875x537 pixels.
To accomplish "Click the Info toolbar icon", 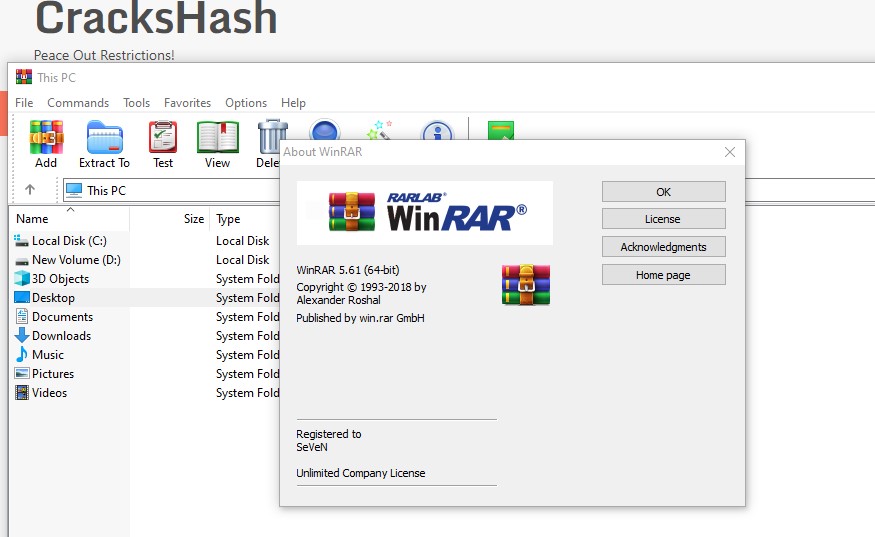I will pyautogui.click(x=438, y=130).
